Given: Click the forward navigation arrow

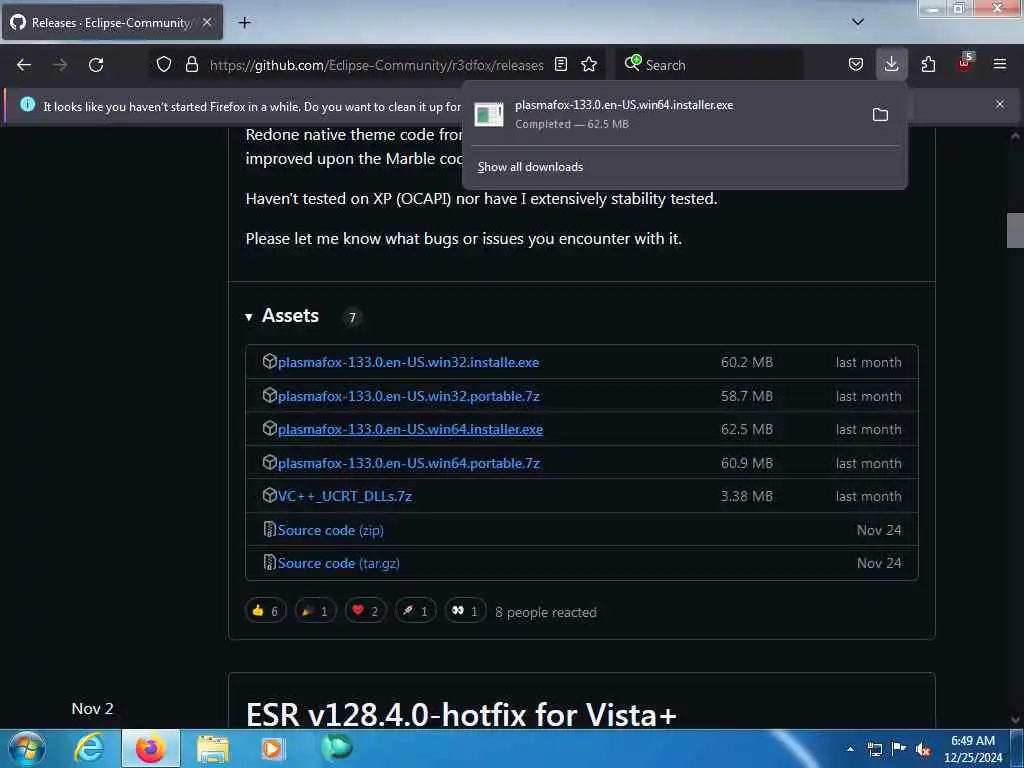Looking at the screenshot, I should [60, 65].
